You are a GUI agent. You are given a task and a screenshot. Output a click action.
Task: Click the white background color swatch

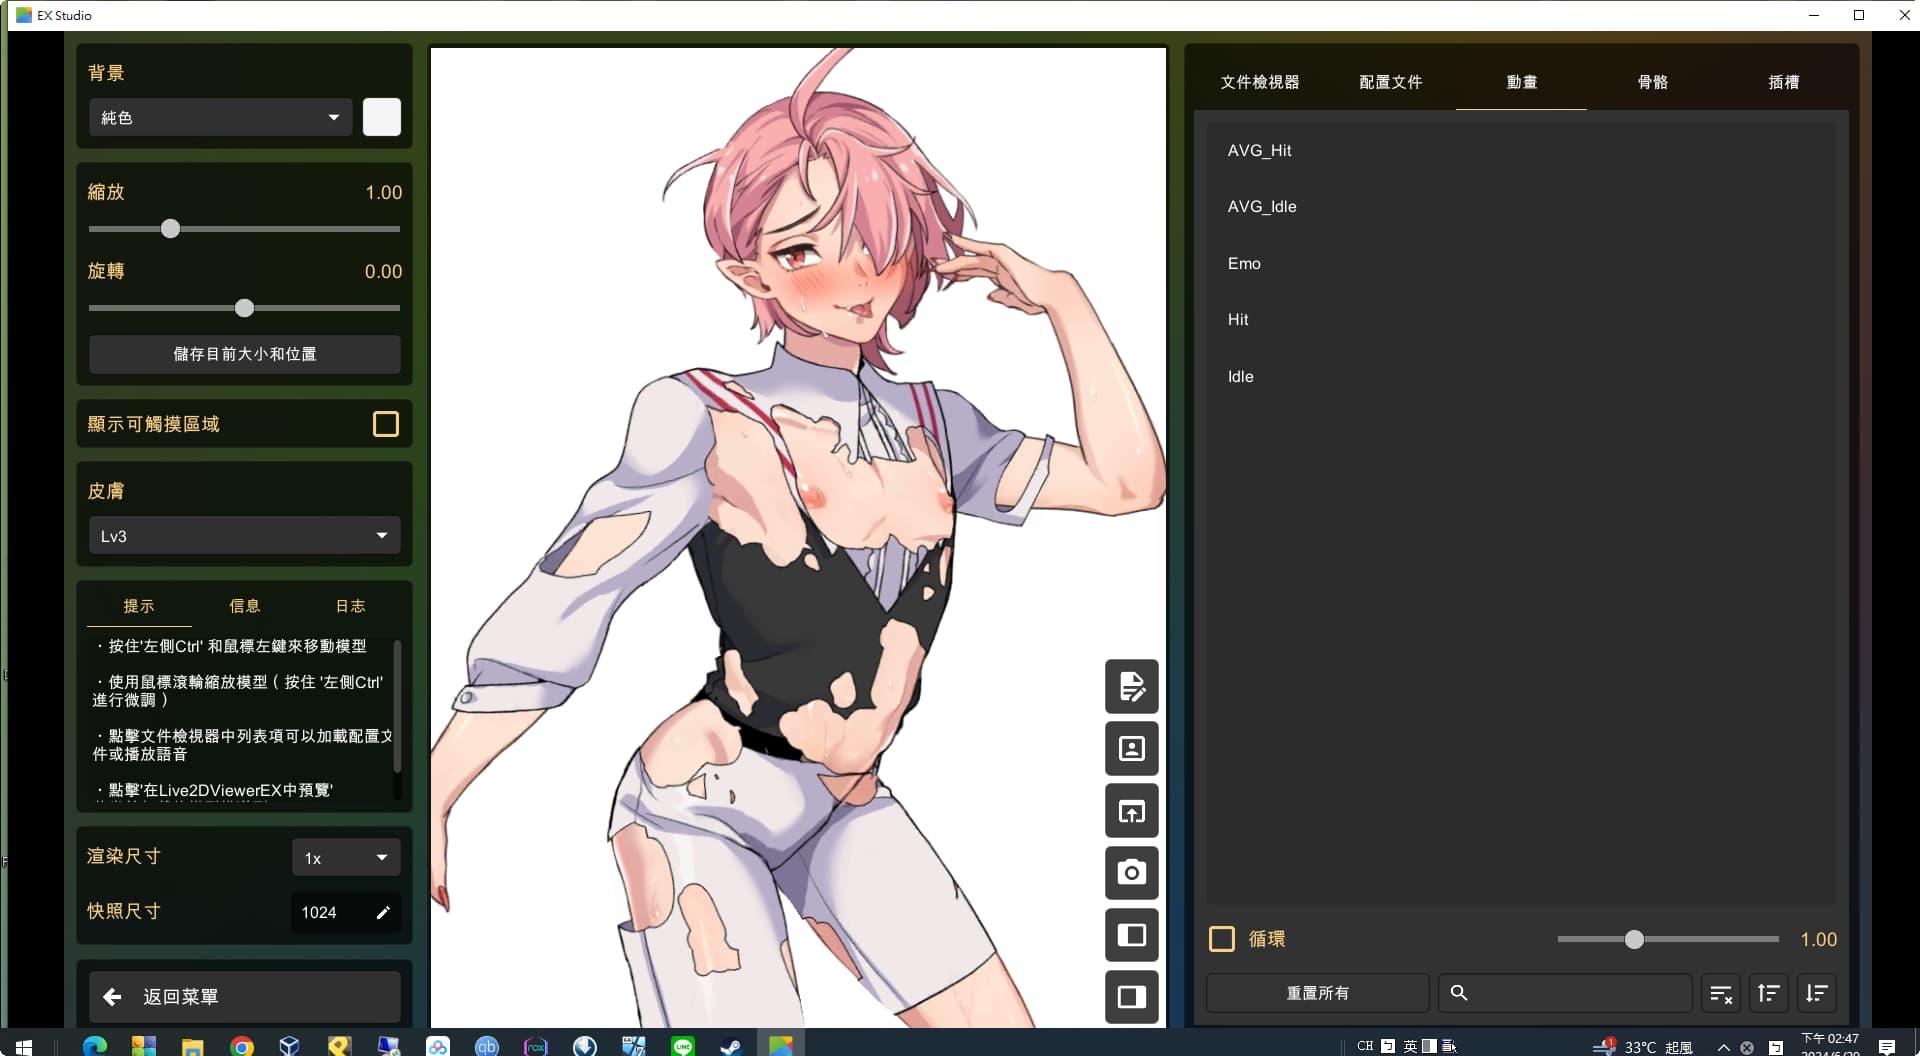pos(381,118)
